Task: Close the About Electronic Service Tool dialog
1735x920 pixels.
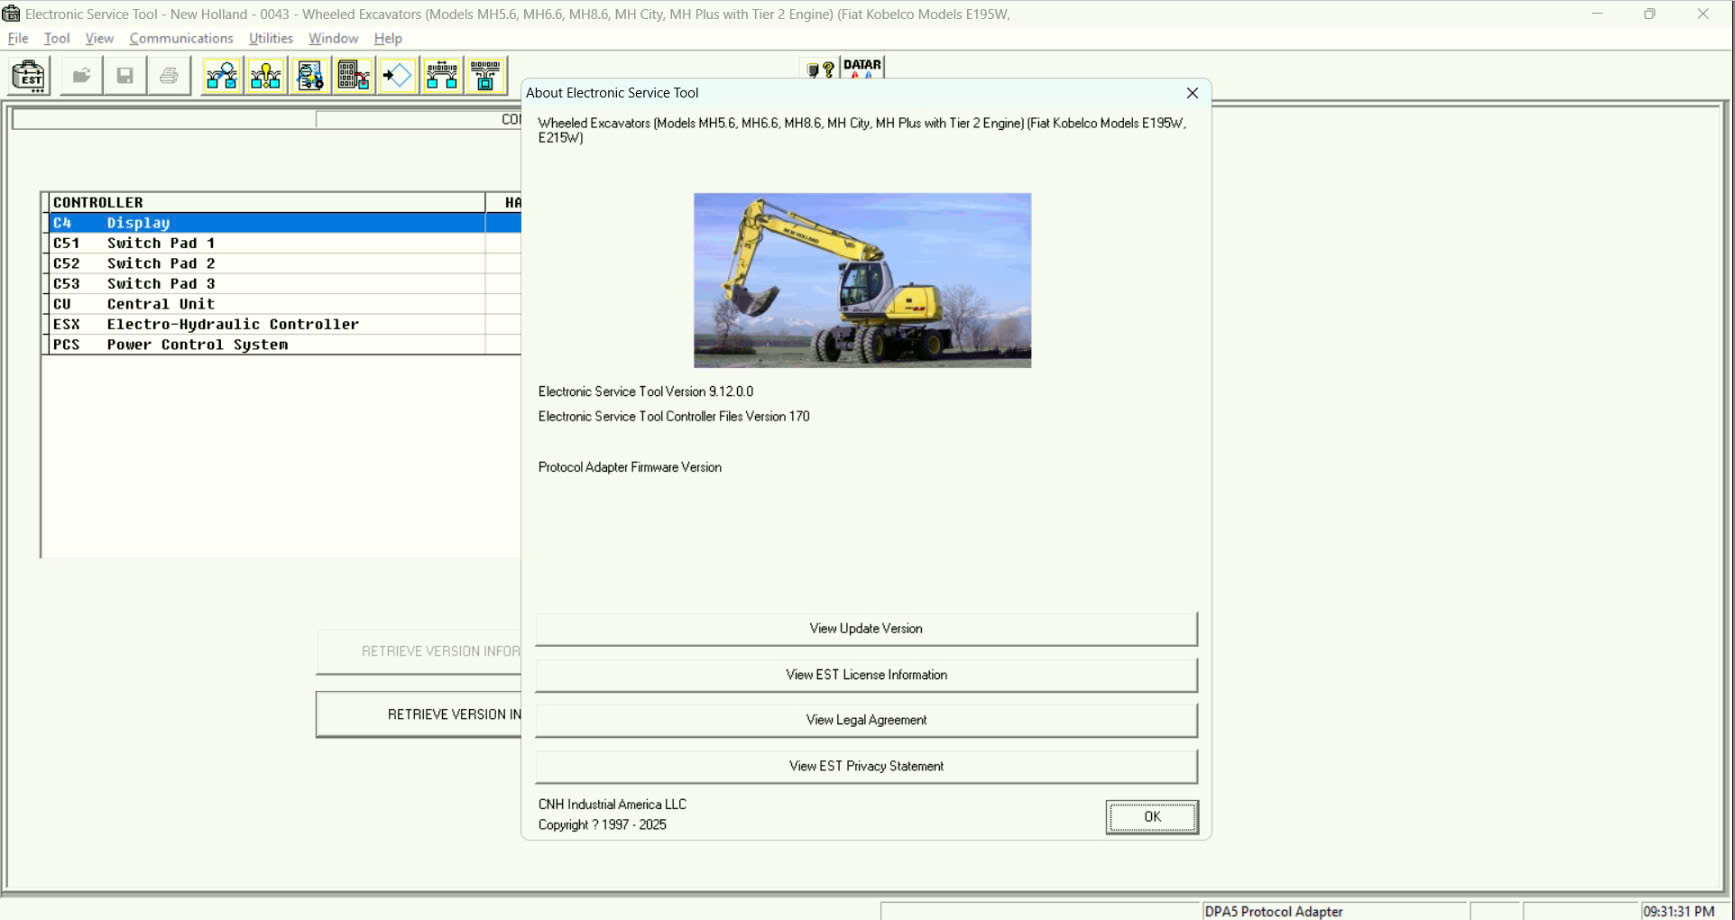Action: click(1192, 93)
